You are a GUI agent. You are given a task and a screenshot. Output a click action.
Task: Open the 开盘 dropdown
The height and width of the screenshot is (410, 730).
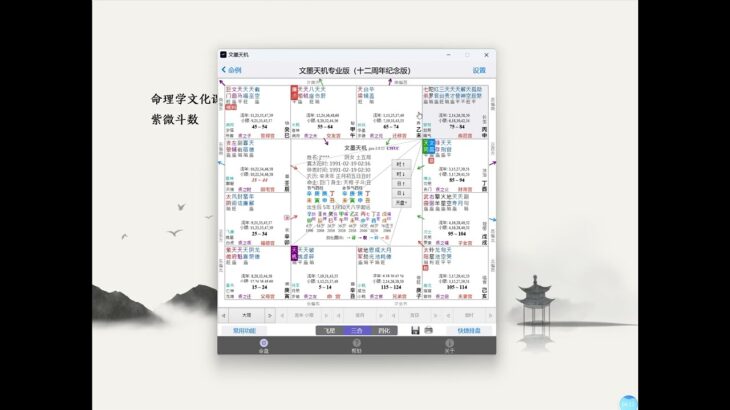400,203
